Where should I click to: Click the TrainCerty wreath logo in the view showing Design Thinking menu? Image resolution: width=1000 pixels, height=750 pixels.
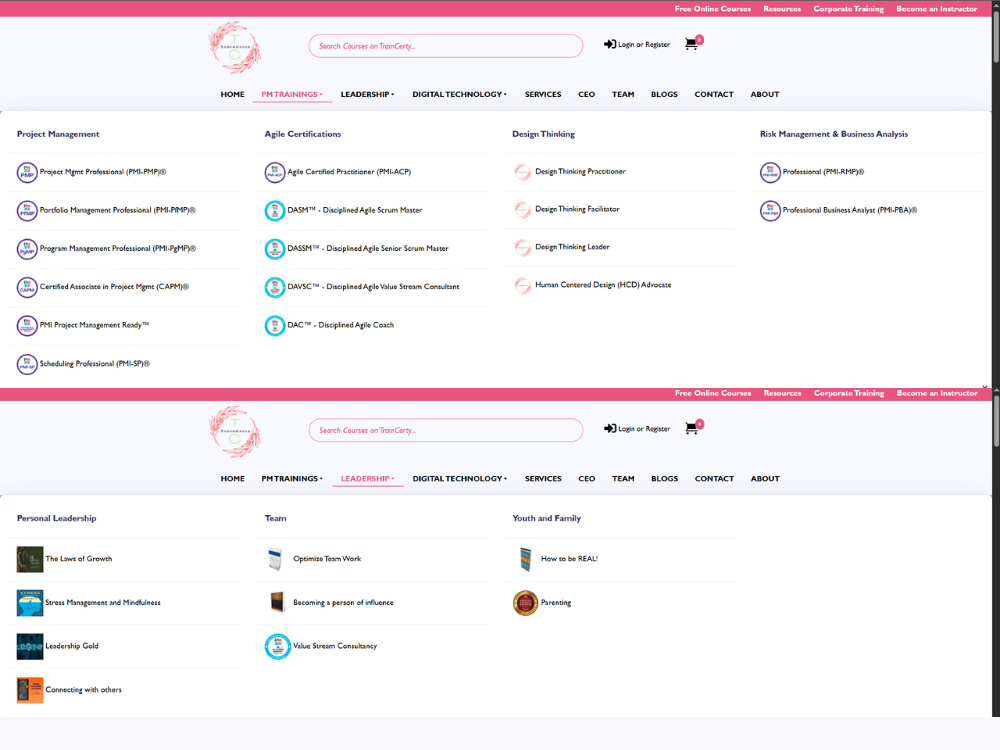click(x=235, y=47)
